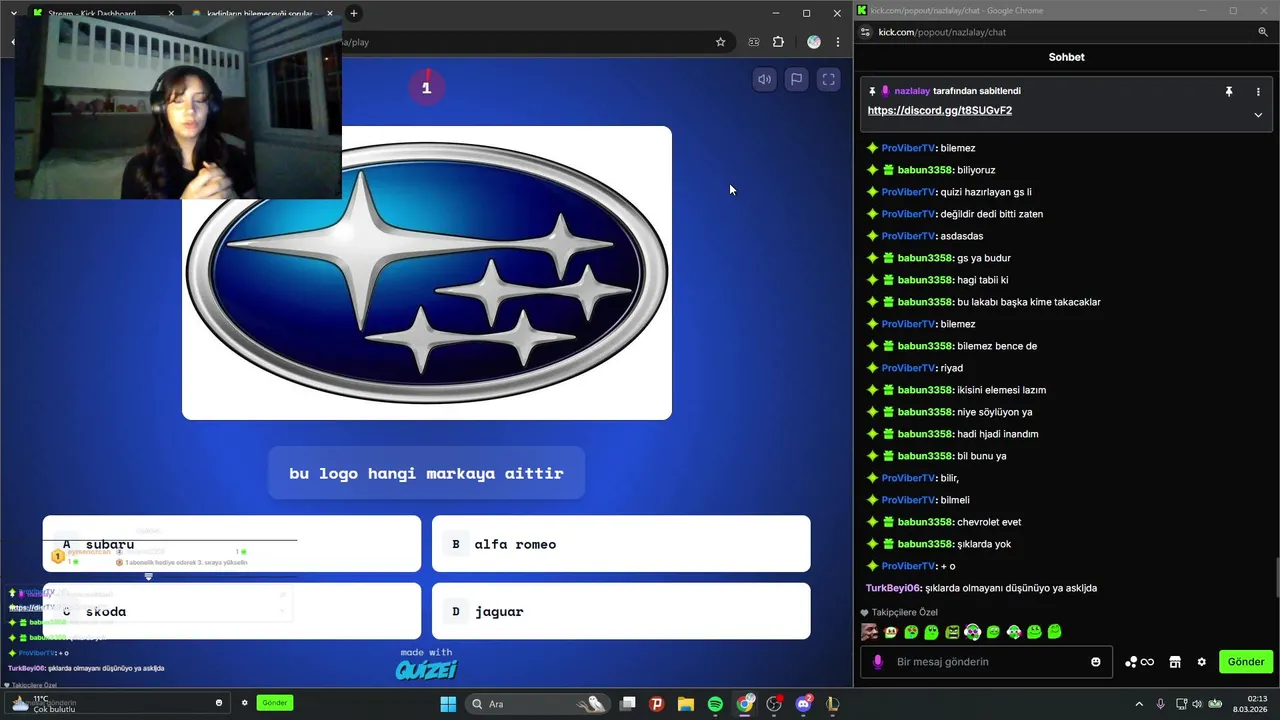1280x720 pixels.
Task: Select the 'Sohbet' chat header text
Action: 1066,57
